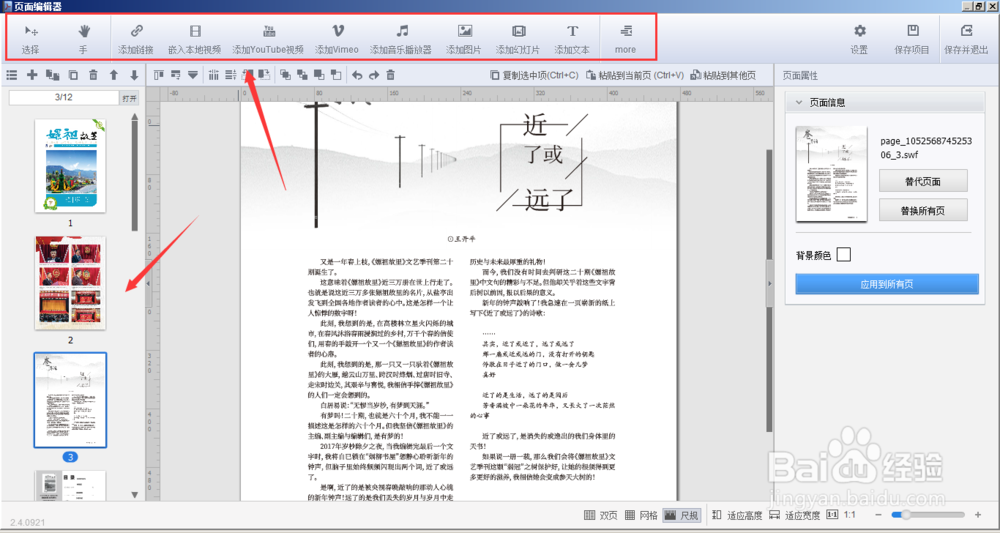Viewport: 1000px width, 533px height.
Task: Open 设置 settings gear
Action: pos(859,38)
